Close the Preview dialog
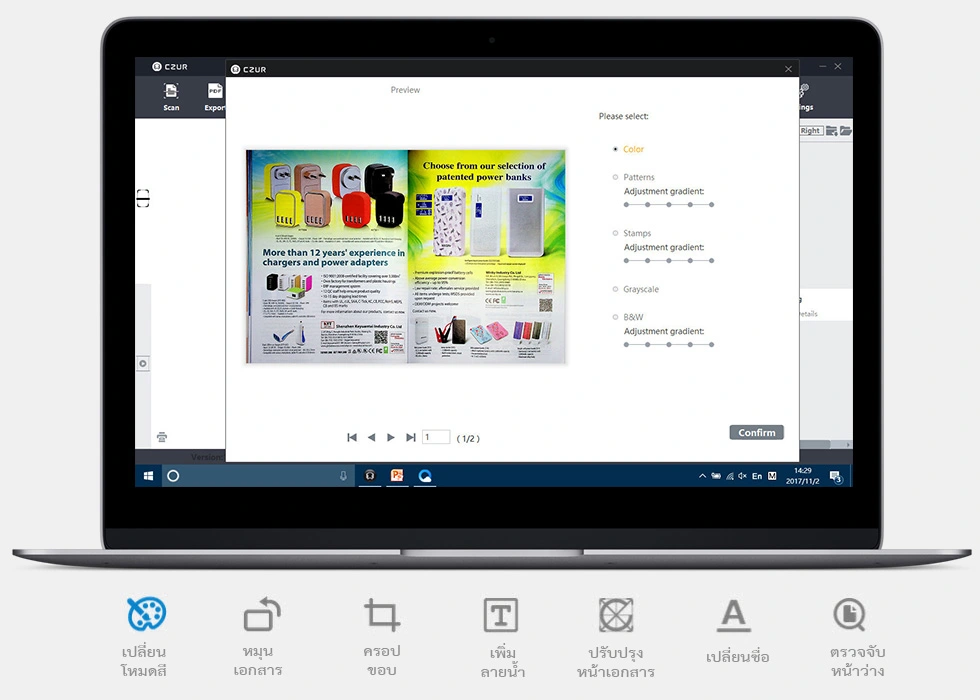980x700 pixels. [x=788, y=69]
